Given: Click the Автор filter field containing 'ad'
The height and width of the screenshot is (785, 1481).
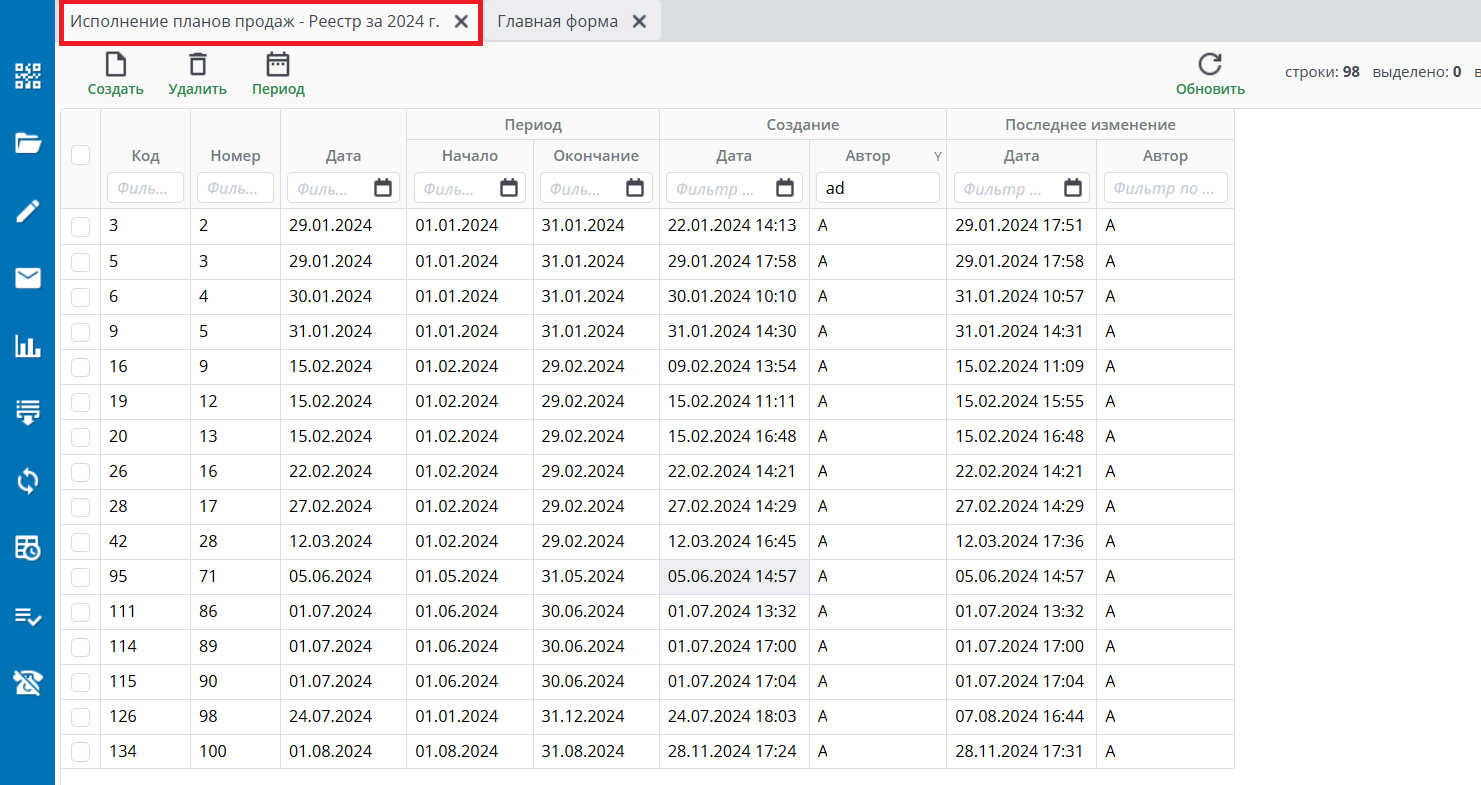Looking at the screenshot, I should pos(877,188).
